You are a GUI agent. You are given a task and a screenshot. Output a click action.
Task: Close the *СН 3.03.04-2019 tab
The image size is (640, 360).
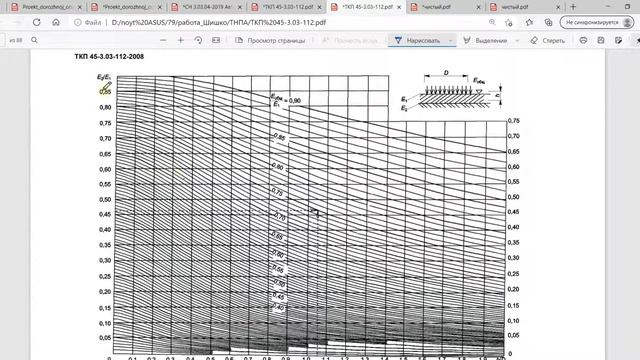tap(240, 7)
